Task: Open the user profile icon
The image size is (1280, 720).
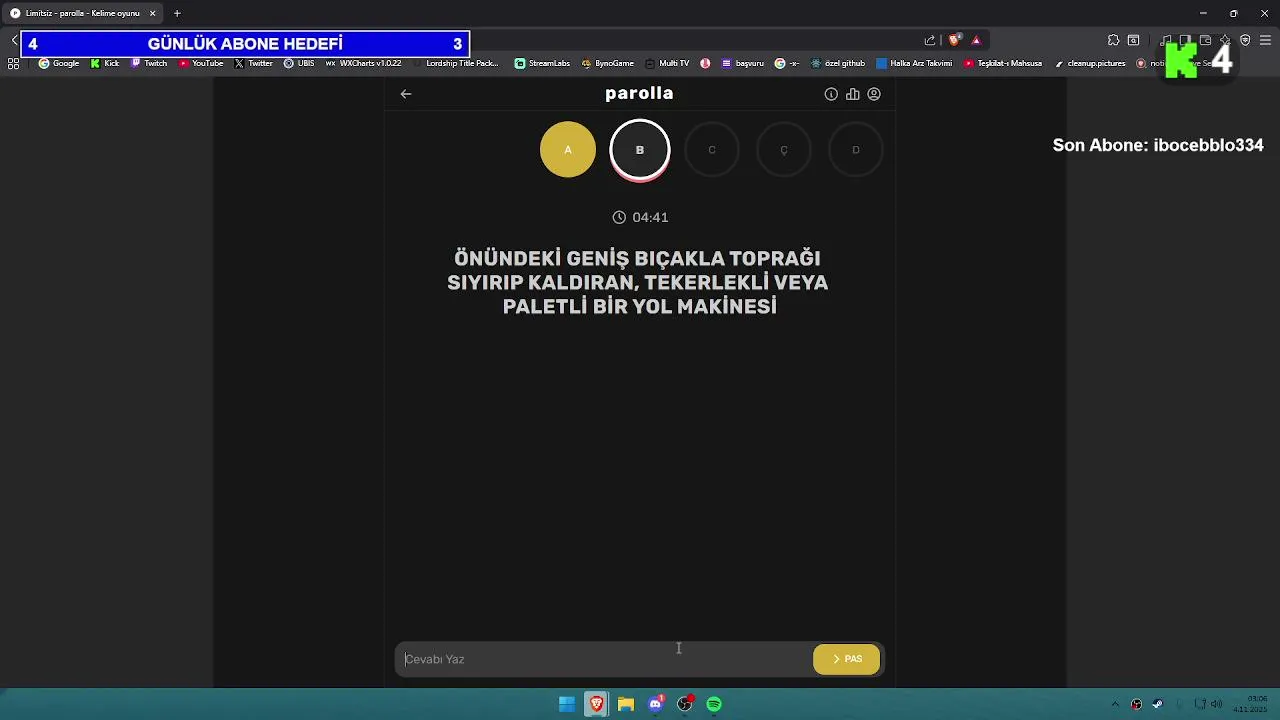Action: 874,94
